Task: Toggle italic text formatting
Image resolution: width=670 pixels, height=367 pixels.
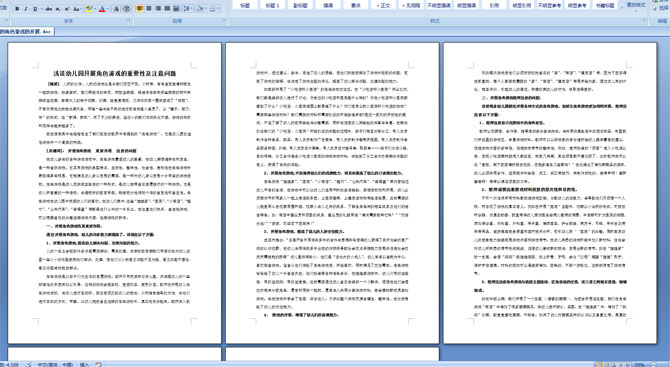Action: (x=26, y=9)
